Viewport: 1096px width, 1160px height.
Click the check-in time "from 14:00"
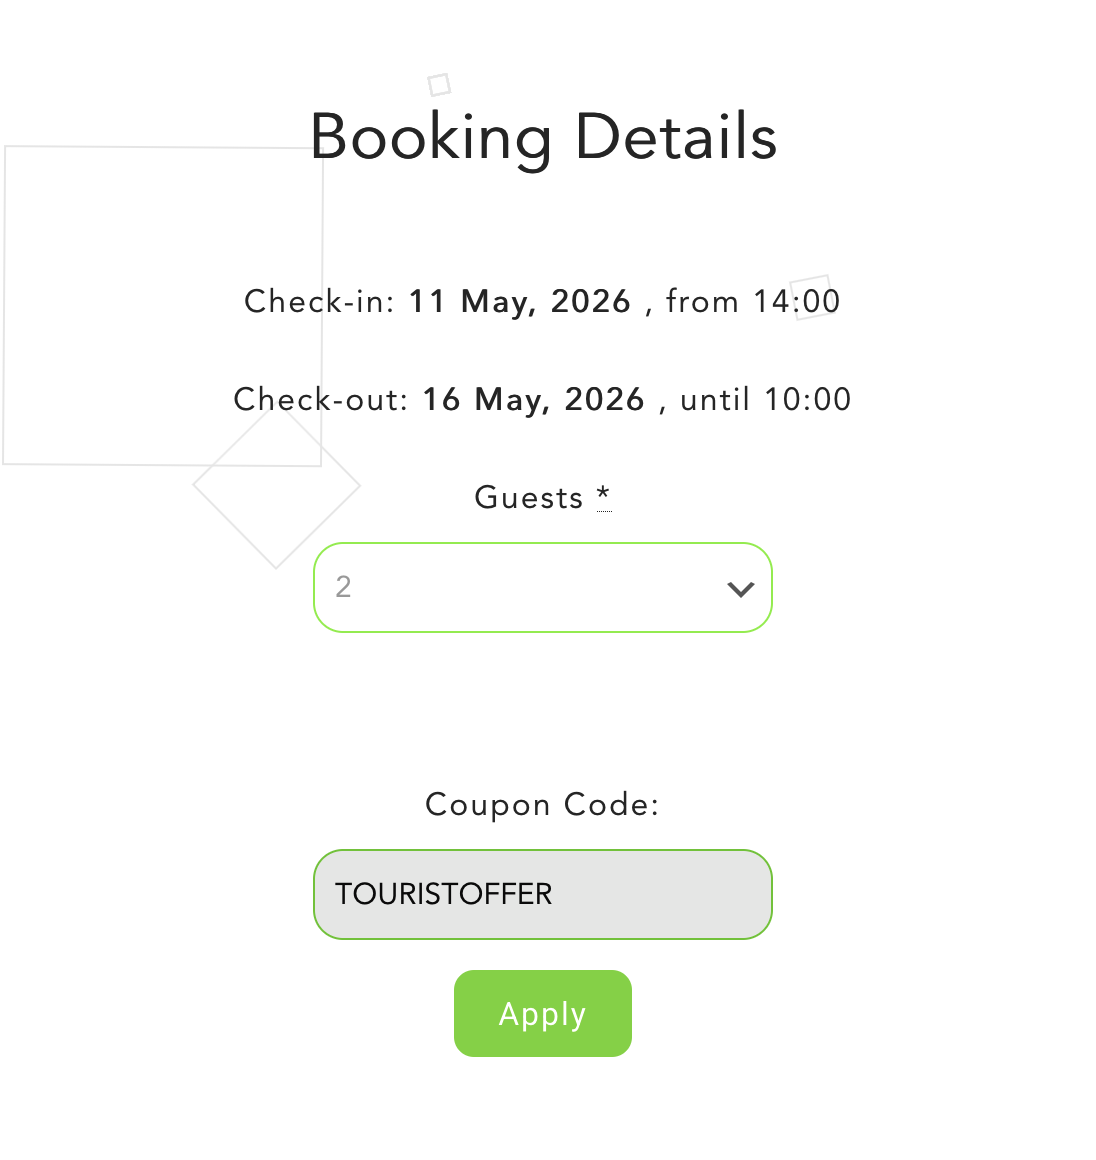(753, 302)
